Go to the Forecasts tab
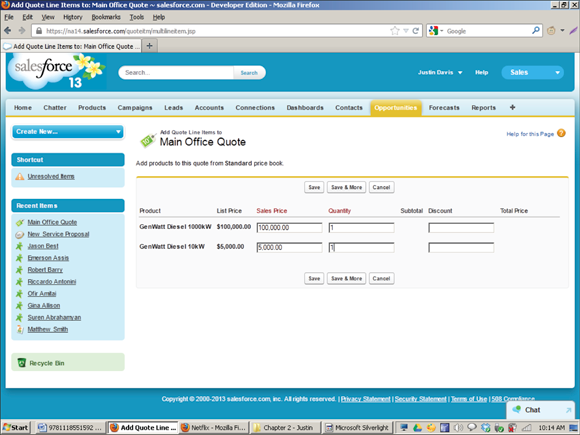 coord(444,108)
